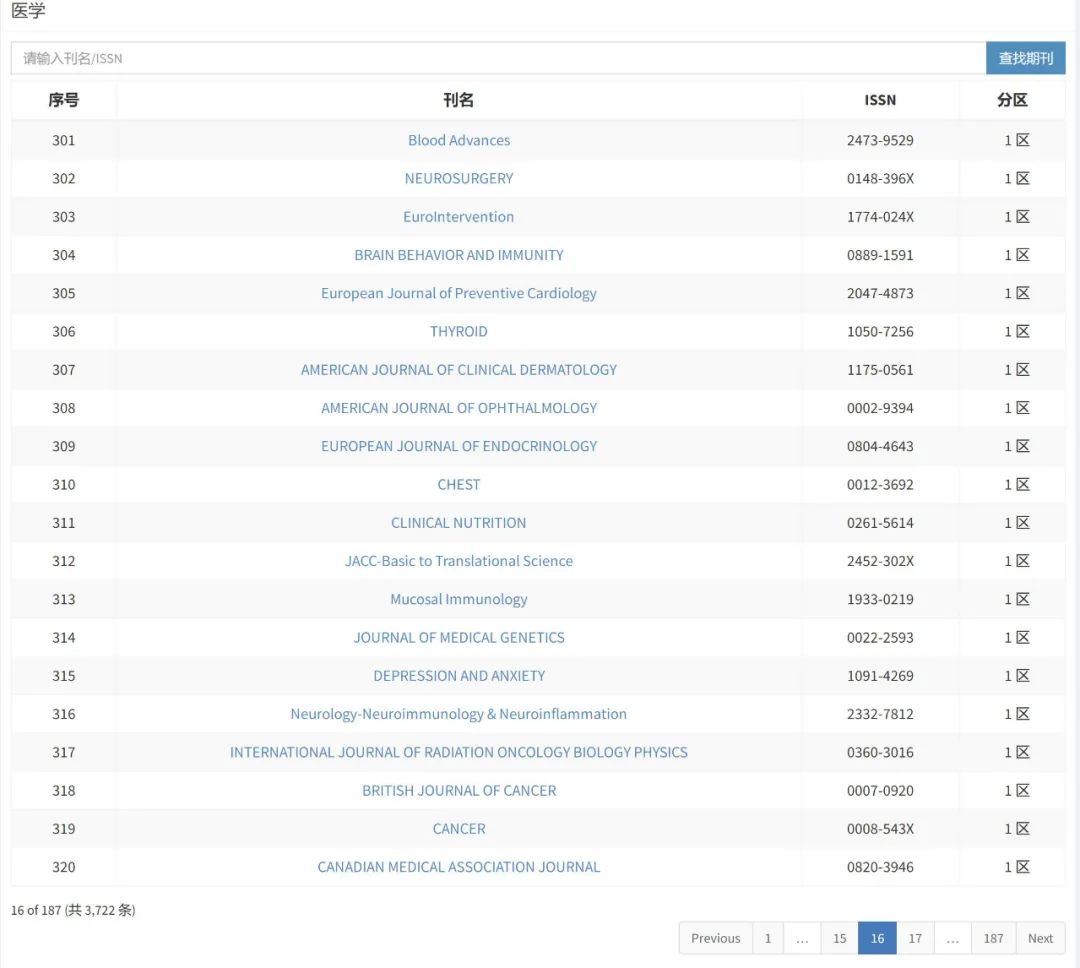Viewport: 1080px width, 968px height.
Task: Open CANADIAN MEDICAL ASSOCIATION JOURNAL link
Action: [459, 867]
